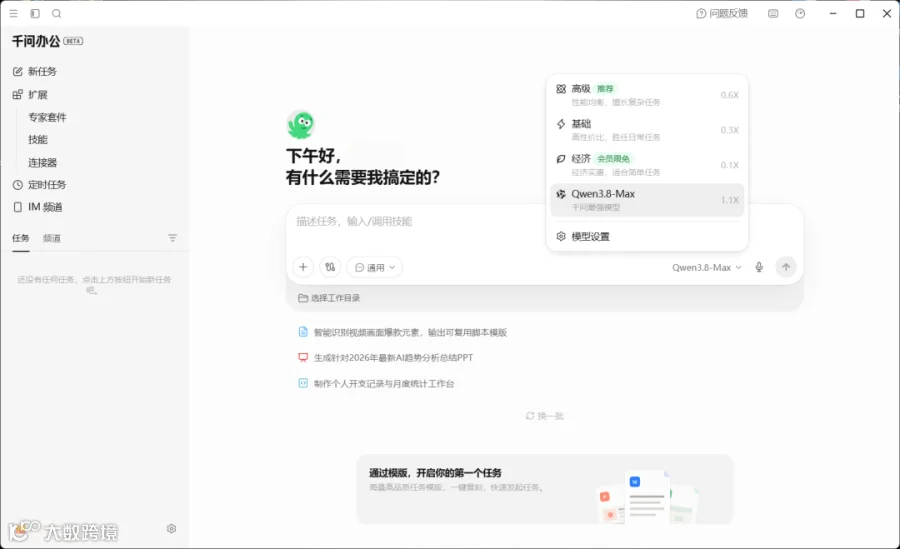Click the plus attachment button
900x549 pixels.
[303, 267]
